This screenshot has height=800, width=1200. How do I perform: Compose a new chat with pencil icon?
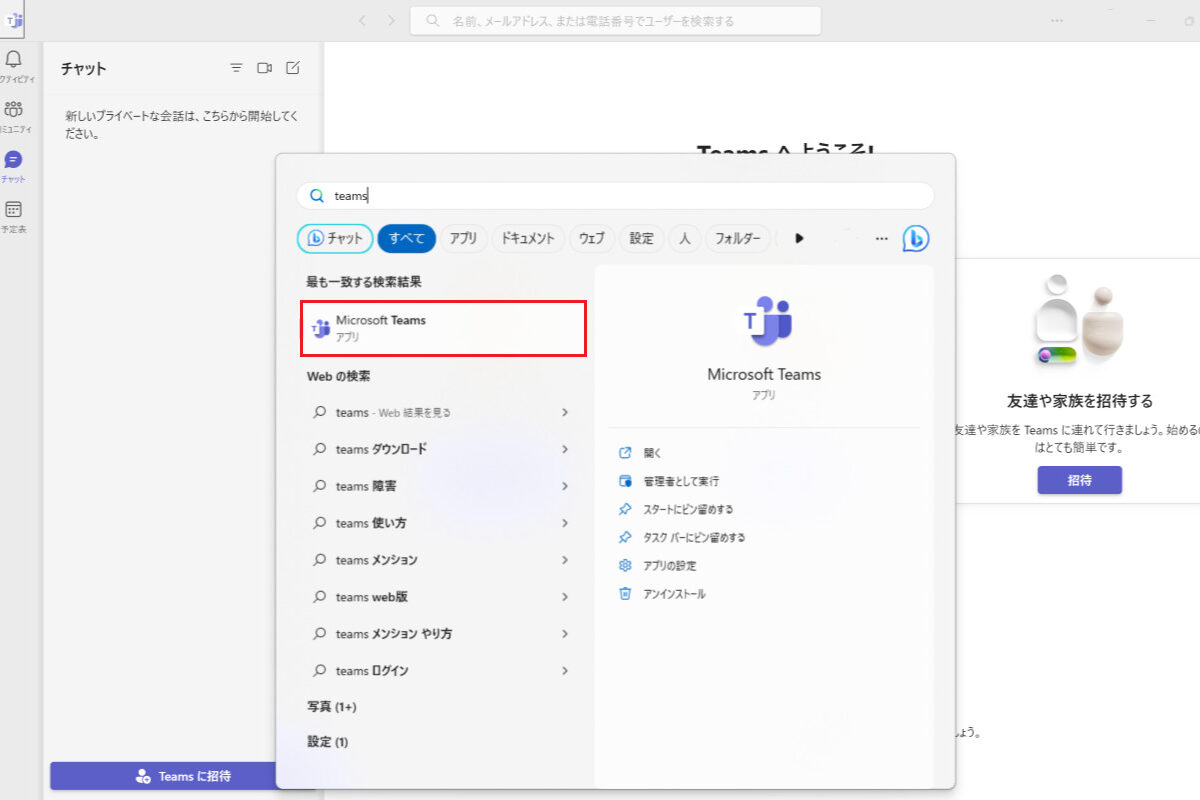click(x=293, y=68)
